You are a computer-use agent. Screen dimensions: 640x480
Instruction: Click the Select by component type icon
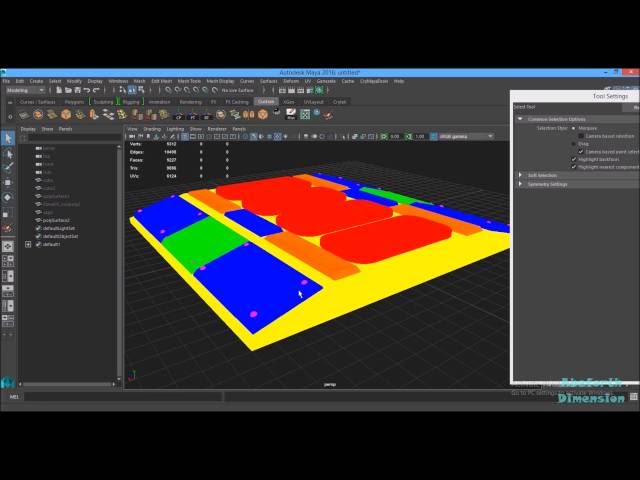(x=141, y=90)
